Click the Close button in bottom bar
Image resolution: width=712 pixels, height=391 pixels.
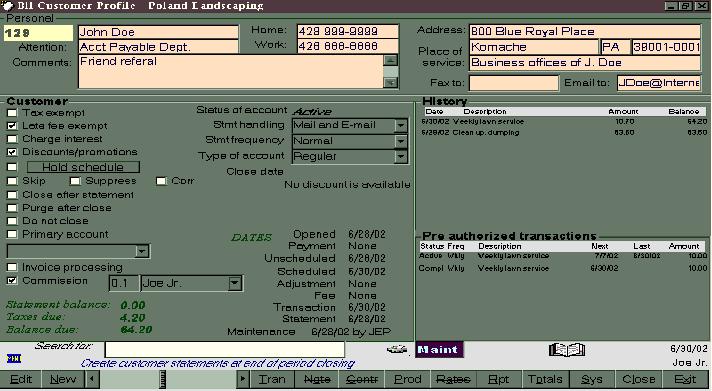[638, 379]
